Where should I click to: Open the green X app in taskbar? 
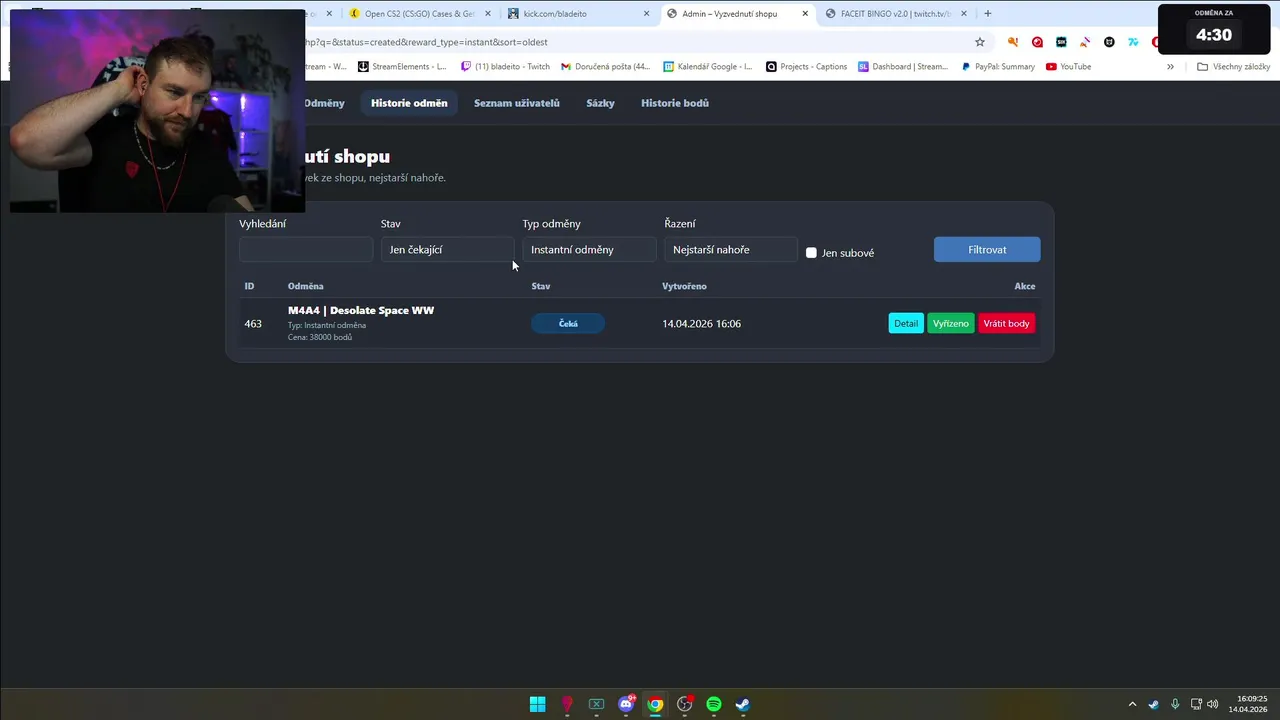point(596,704)
